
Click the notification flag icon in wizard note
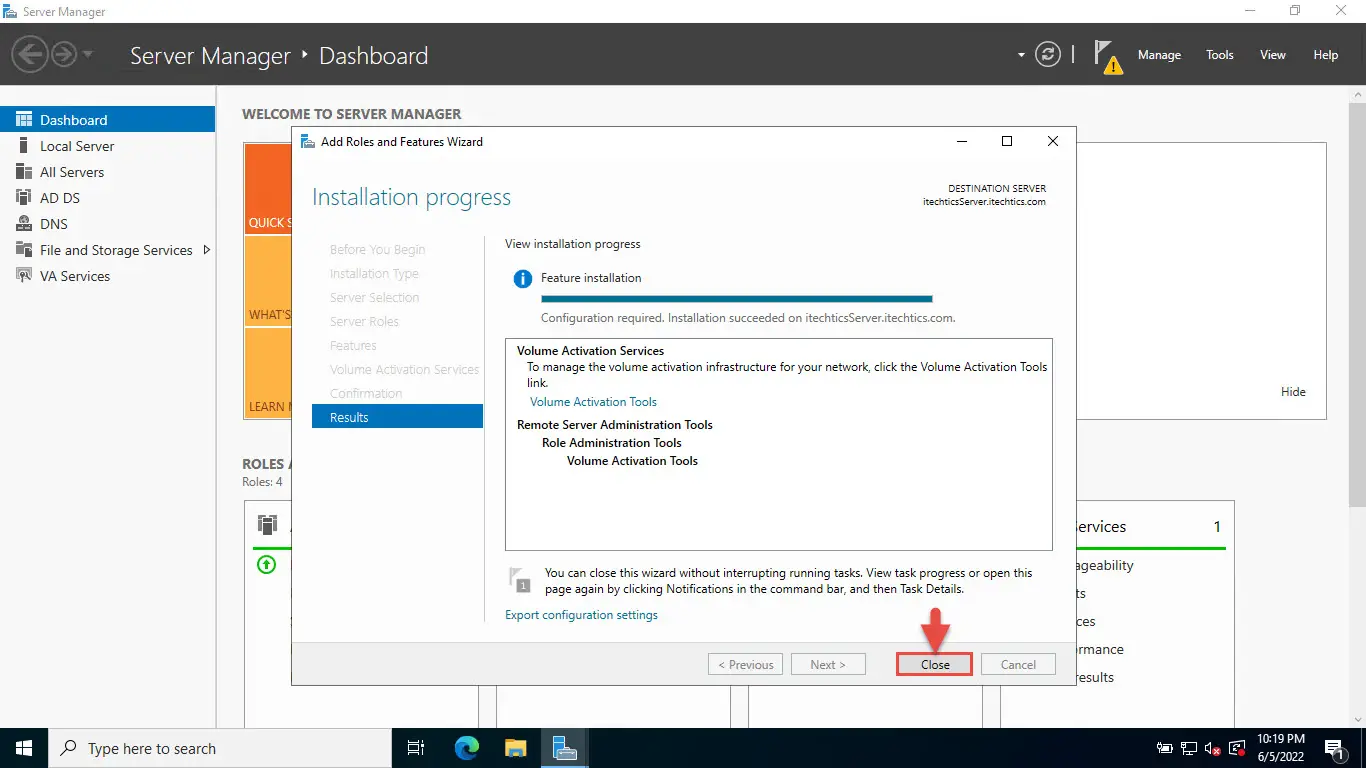click(520, 580)
